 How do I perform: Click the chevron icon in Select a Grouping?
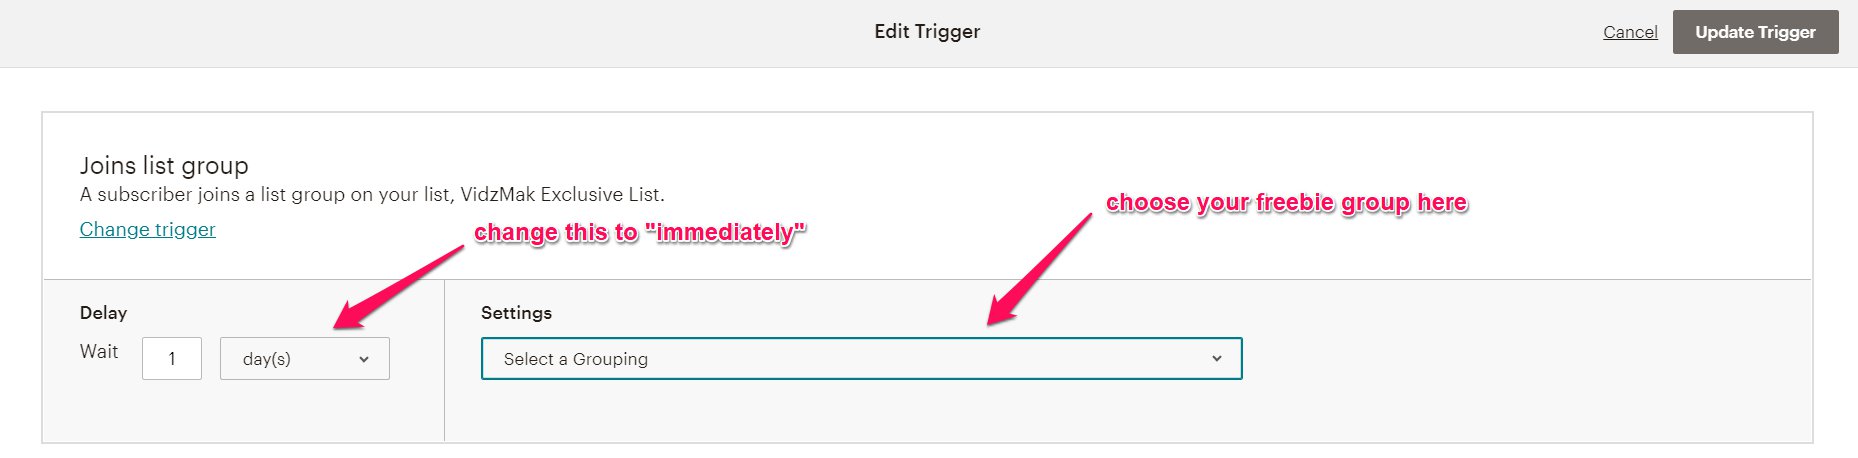click(1217, 359)
